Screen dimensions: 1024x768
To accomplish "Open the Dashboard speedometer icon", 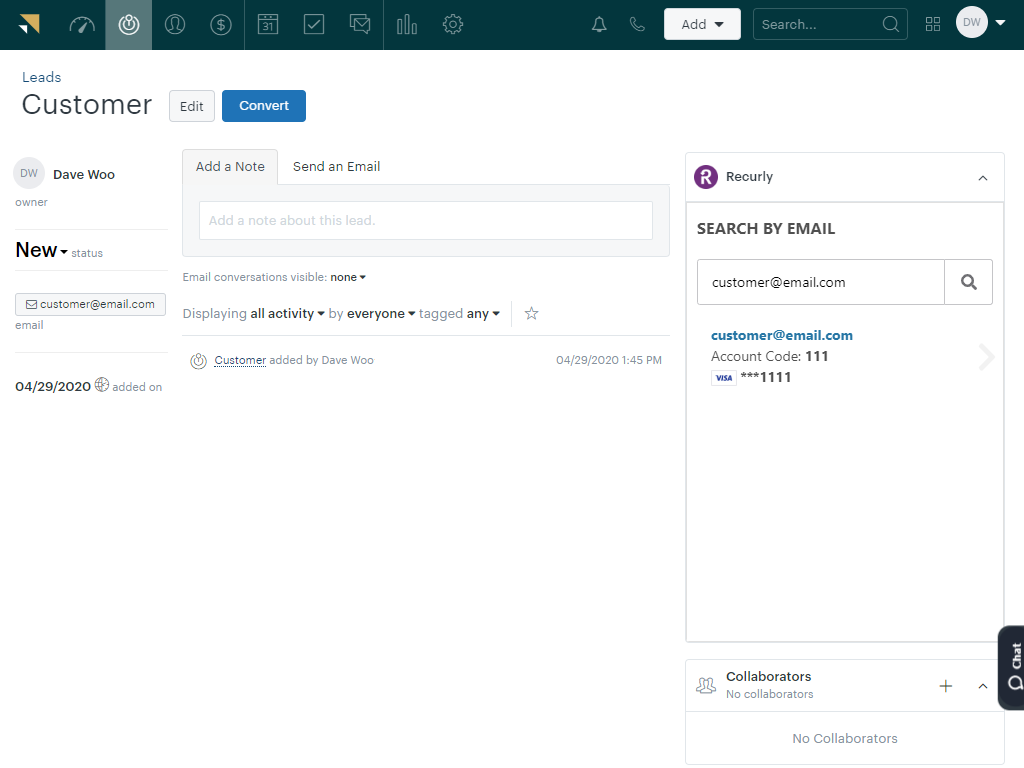I will coord(82,25).
